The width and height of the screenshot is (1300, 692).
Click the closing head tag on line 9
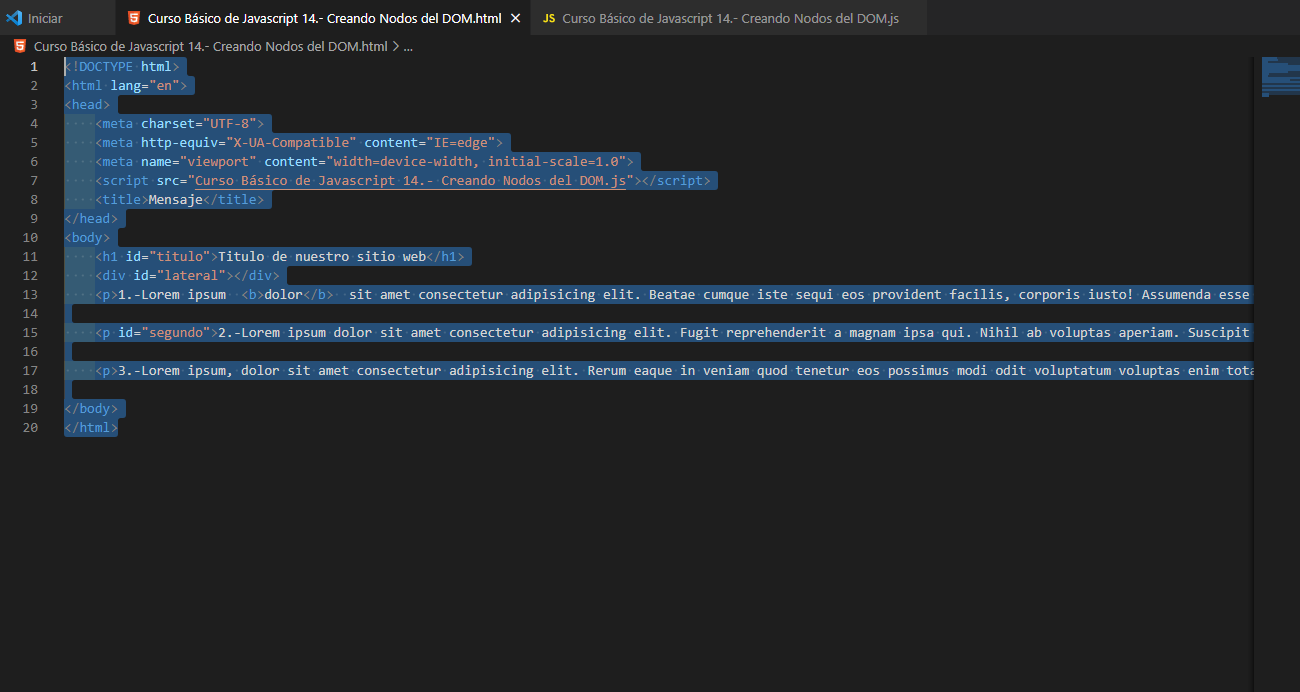[x=91, y=218]
